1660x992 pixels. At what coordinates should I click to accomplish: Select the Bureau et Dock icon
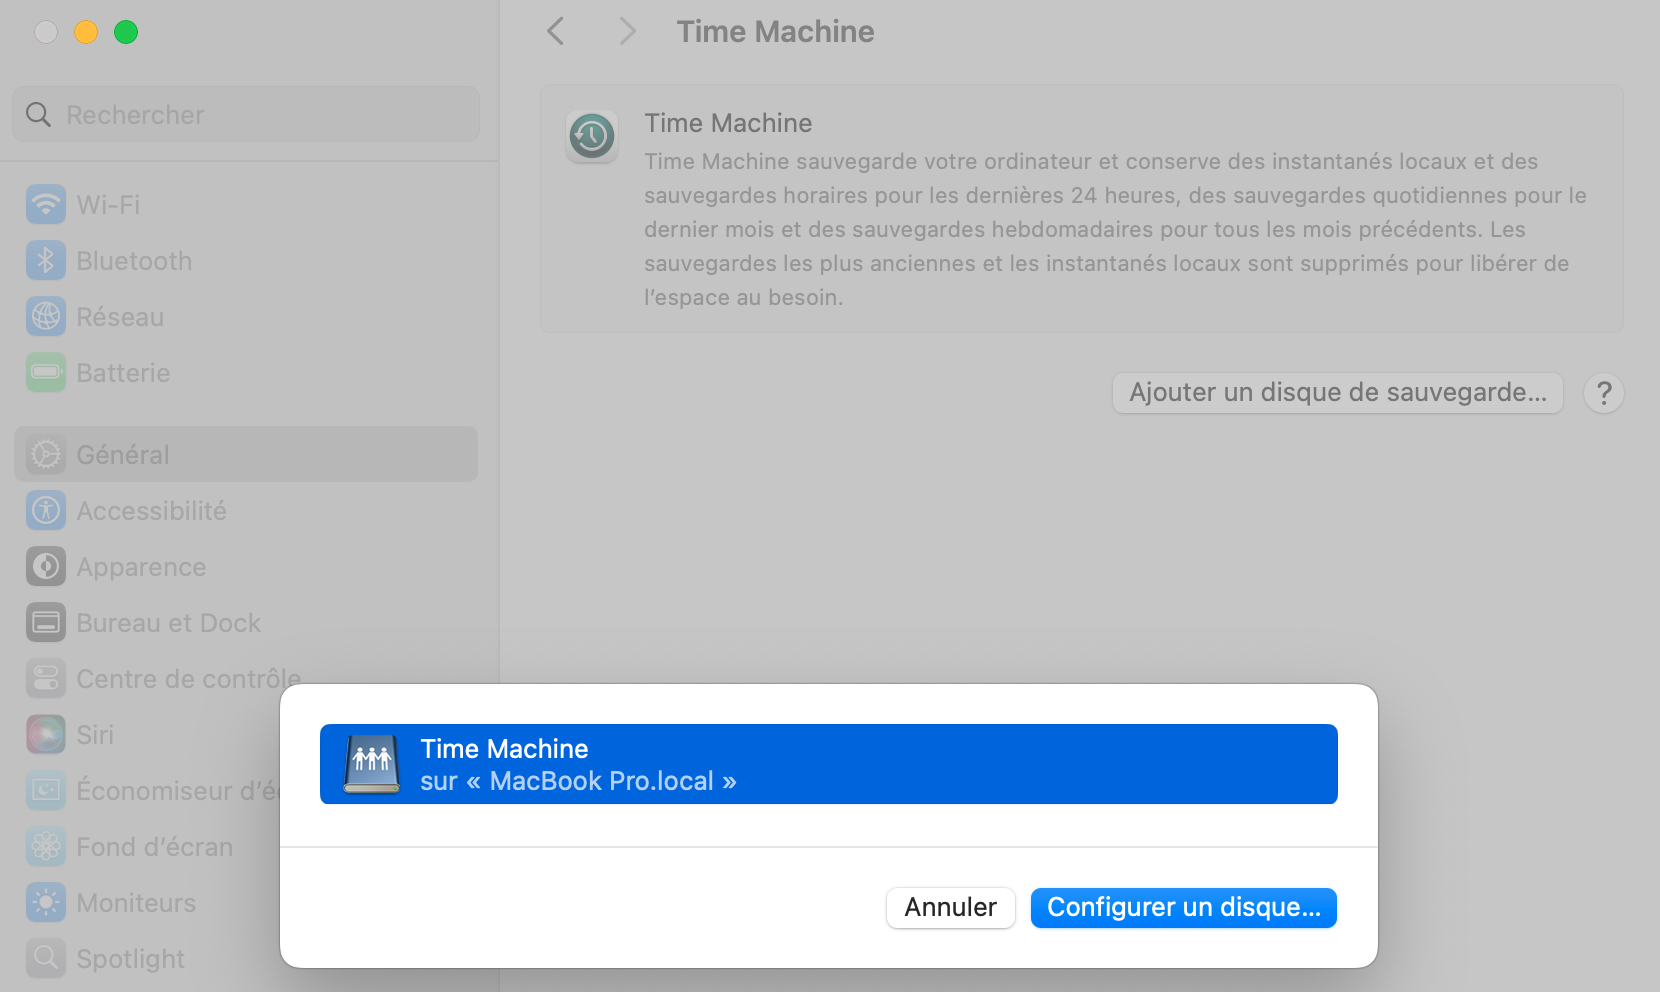point(46,623)
